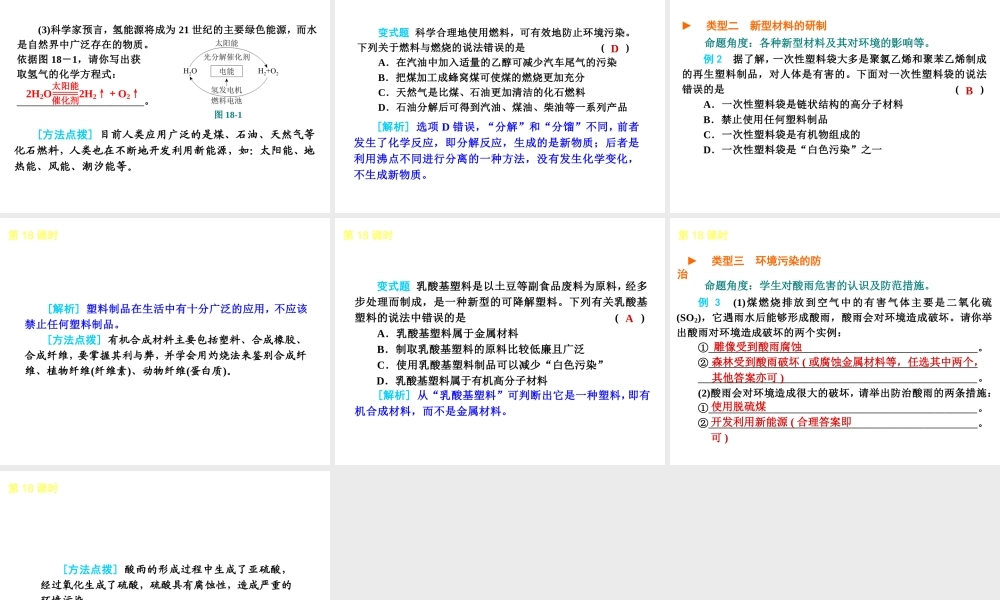The width and height of the screenshot is (1000, 600).
Task: Click the 图18-1 caption under the diagram
Action: 228,115
